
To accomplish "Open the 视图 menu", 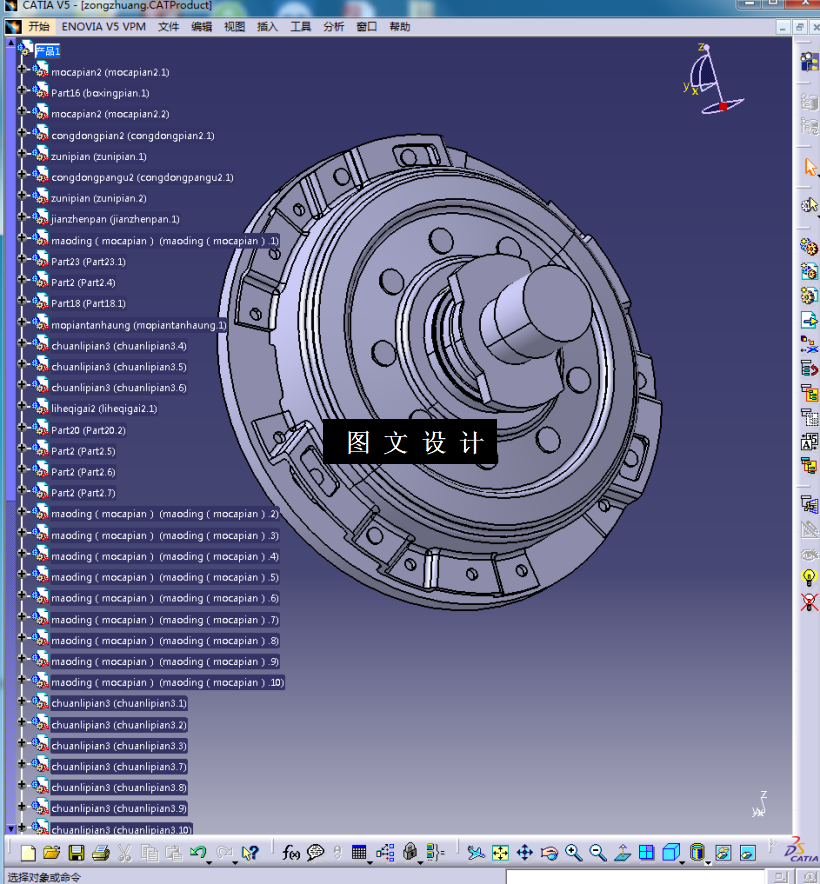I will click(234, 26).
